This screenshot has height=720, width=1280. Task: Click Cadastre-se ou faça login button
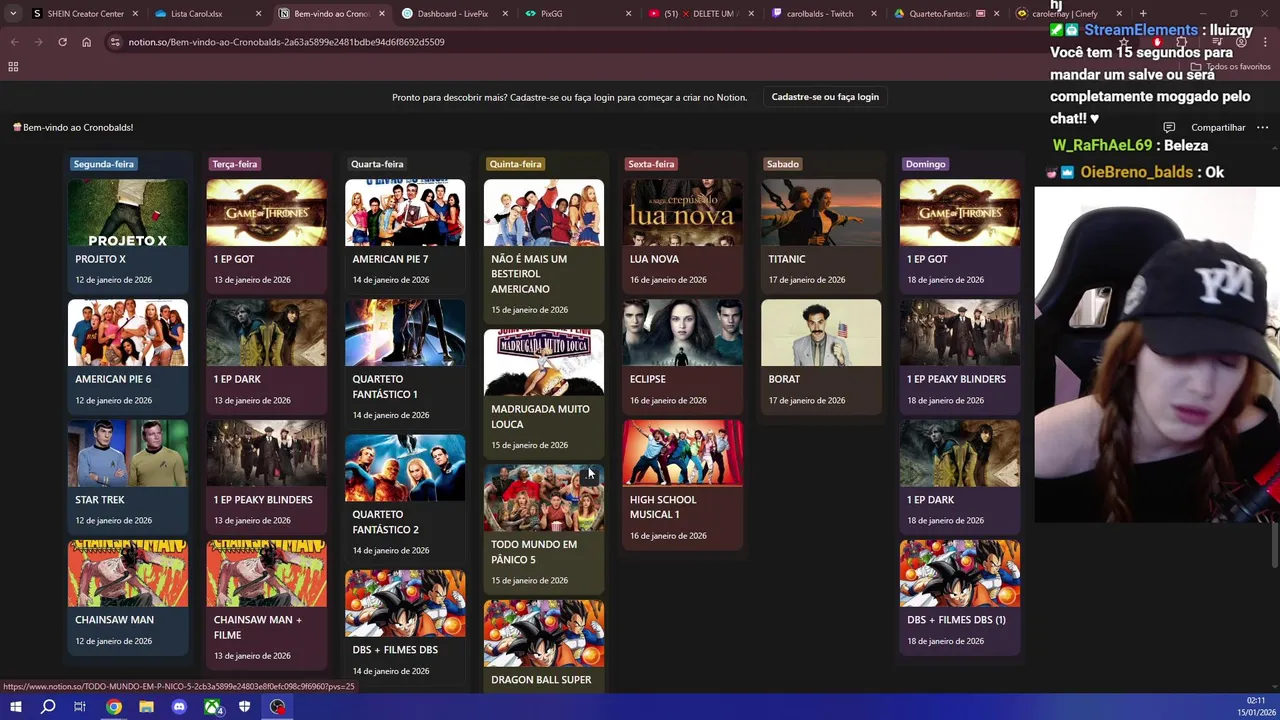click(x=825, y=97)
